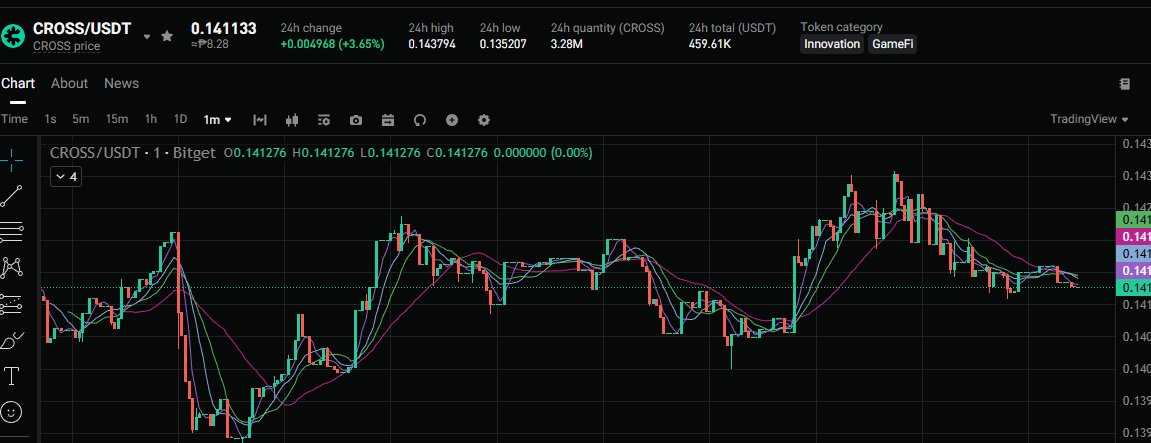Select the 15m interval
Image resolution: width=1151 pixels, height=443 pixels.
pyautogui.click(x=117, y=119)
